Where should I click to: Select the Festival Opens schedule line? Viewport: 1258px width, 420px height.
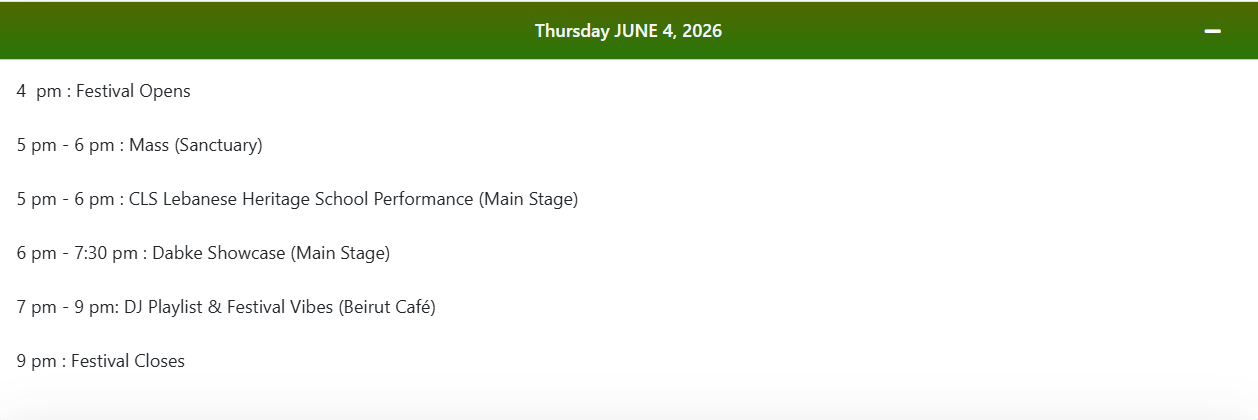pos(103,91)
